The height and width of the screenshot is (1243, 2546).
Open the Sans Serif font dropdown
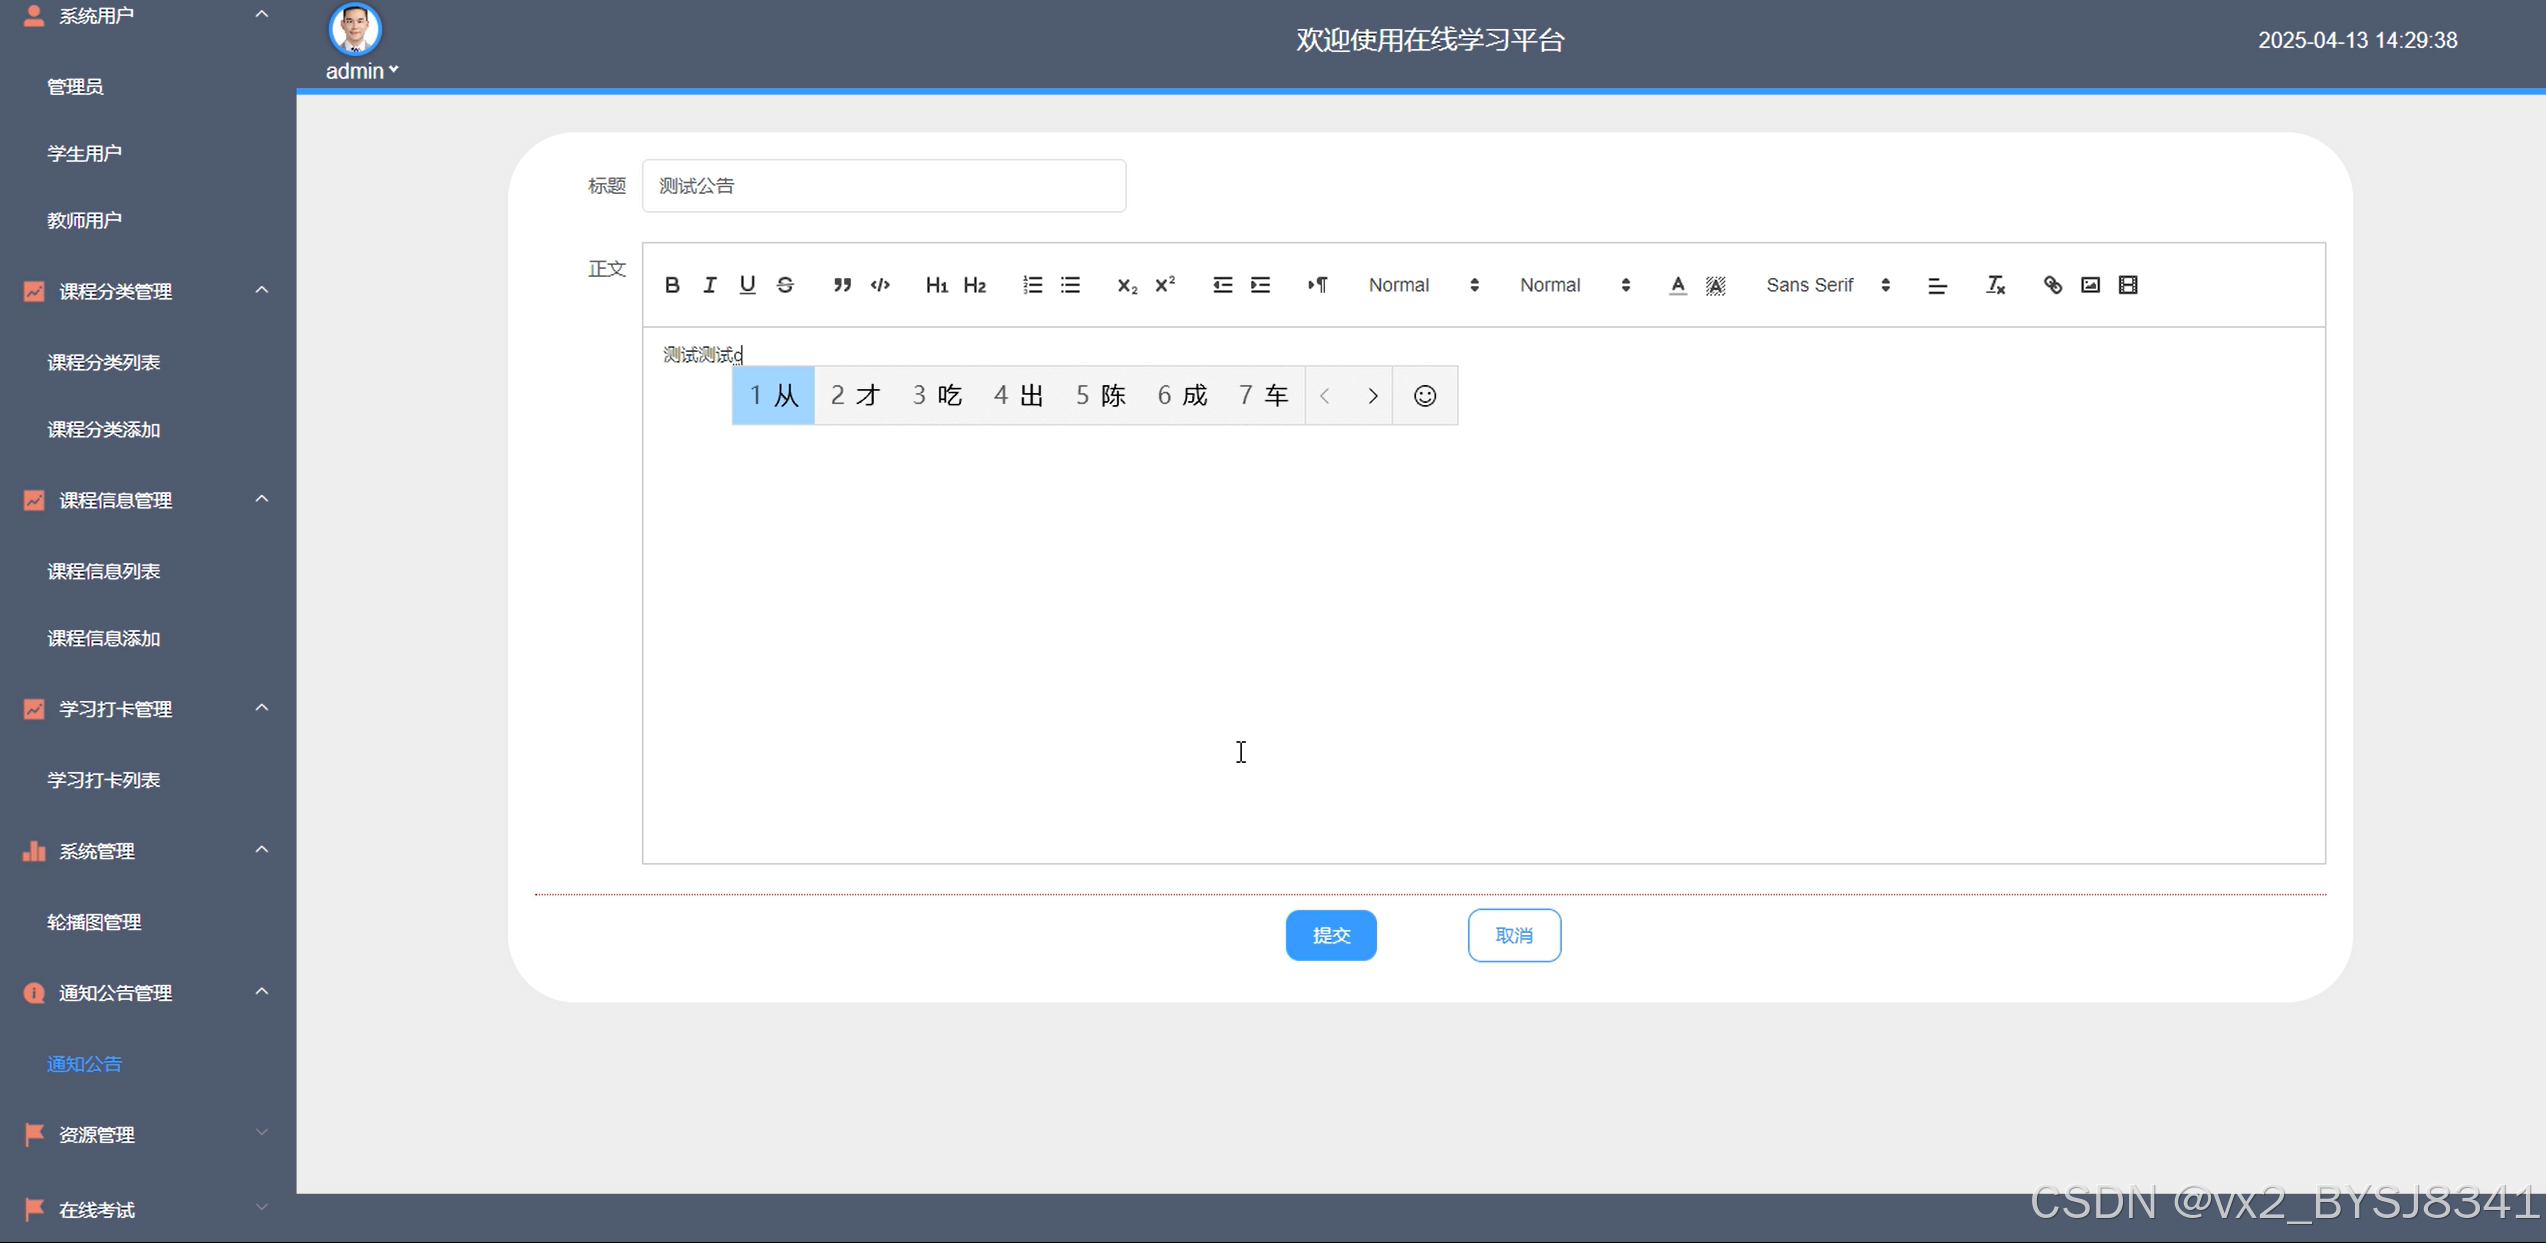[1827, 285]
